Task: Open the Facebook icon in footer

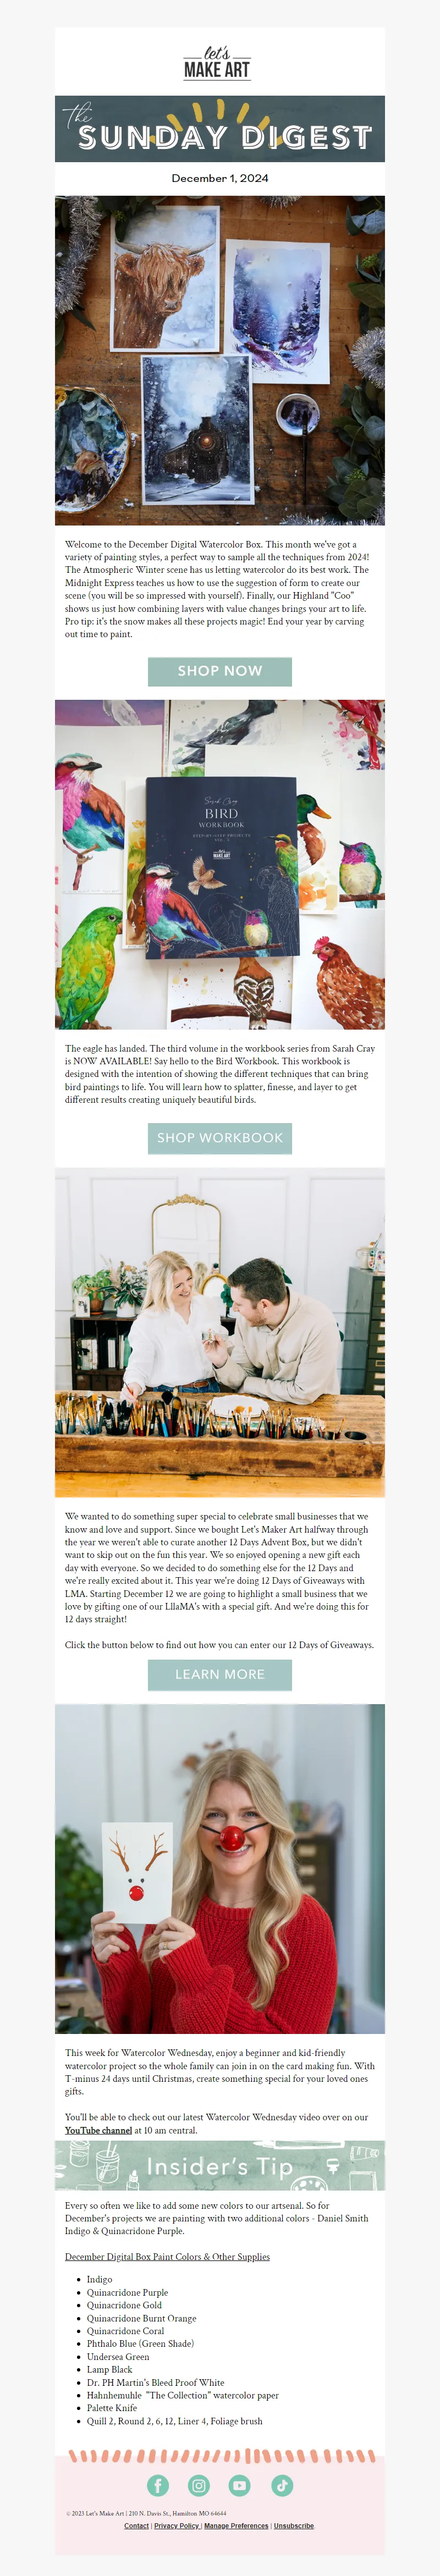Action: 158,2485
